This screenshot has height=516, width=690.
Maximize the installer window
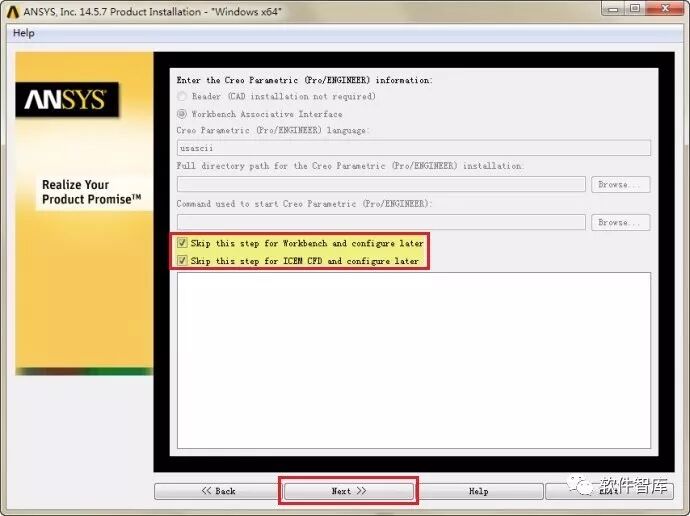pos(635,8)
